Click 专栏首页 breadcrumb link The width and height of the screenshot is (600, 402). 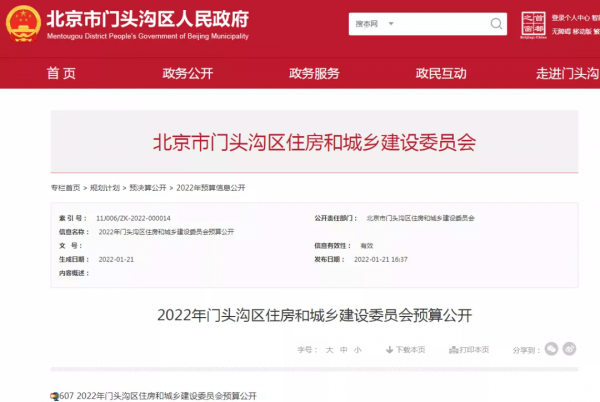tap(65, 188)
